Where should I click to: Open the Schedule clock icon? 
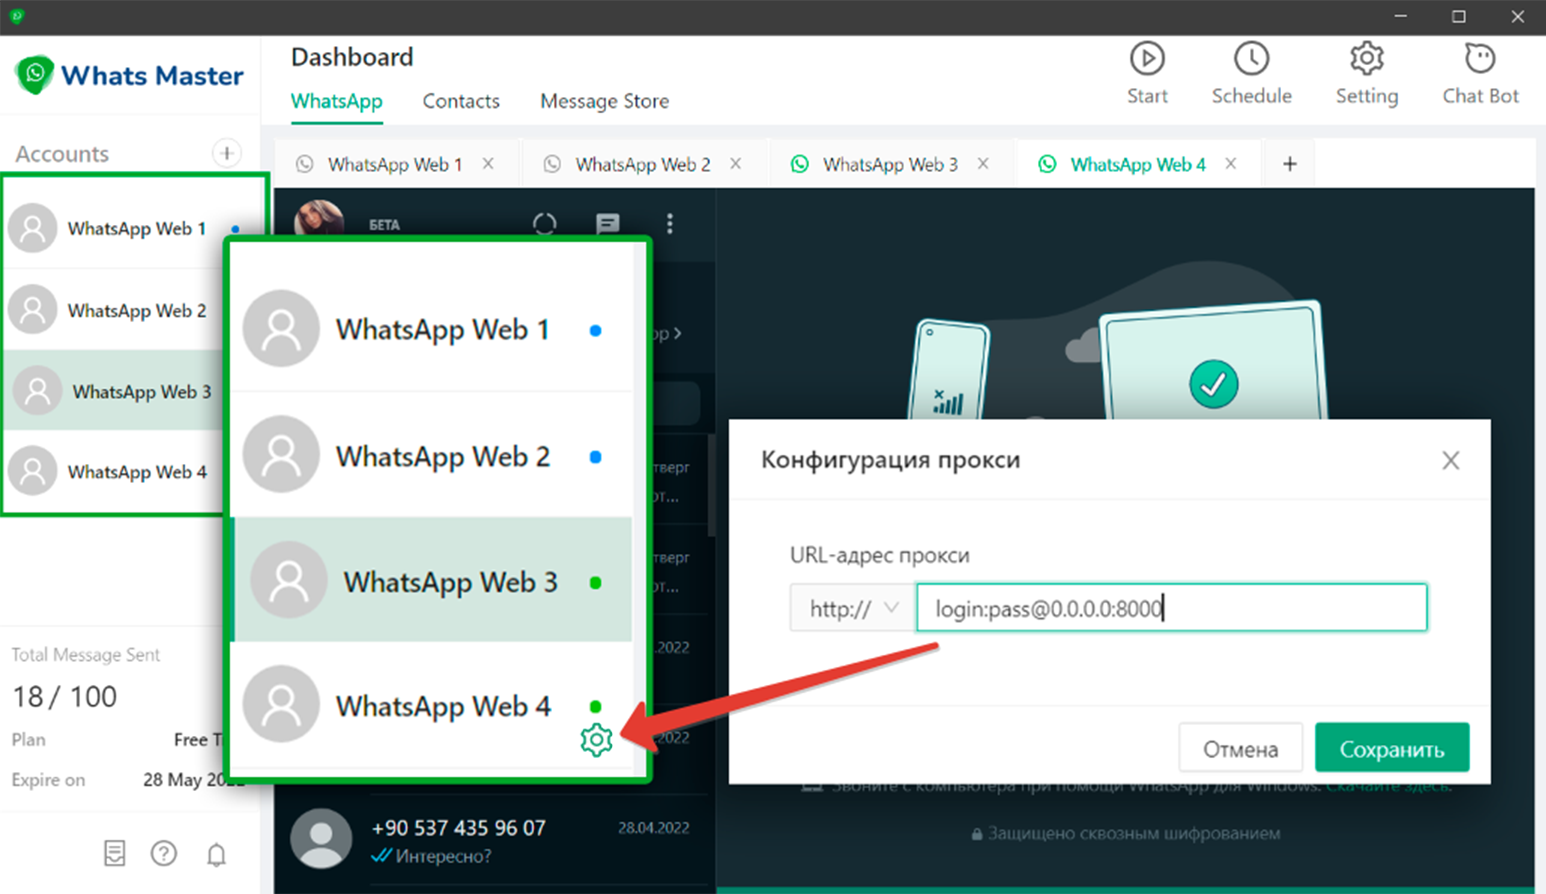(x=1251, y=60)
